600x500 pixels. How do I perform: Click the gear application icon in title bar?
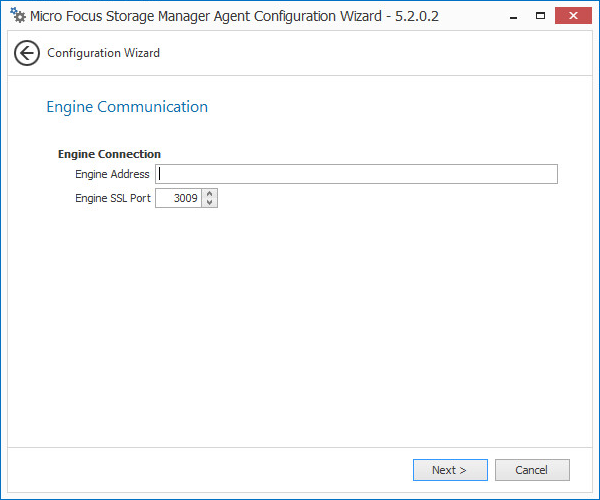[17, 16]
